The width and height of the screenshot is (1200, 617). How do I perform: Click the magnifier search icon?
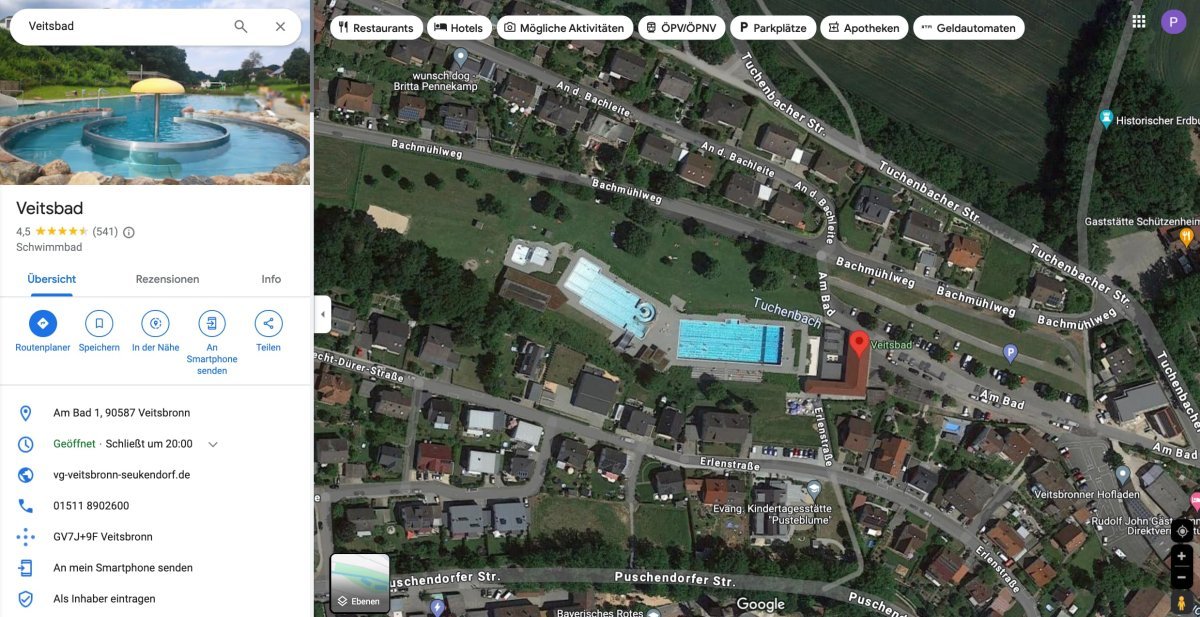click(241, 26)
